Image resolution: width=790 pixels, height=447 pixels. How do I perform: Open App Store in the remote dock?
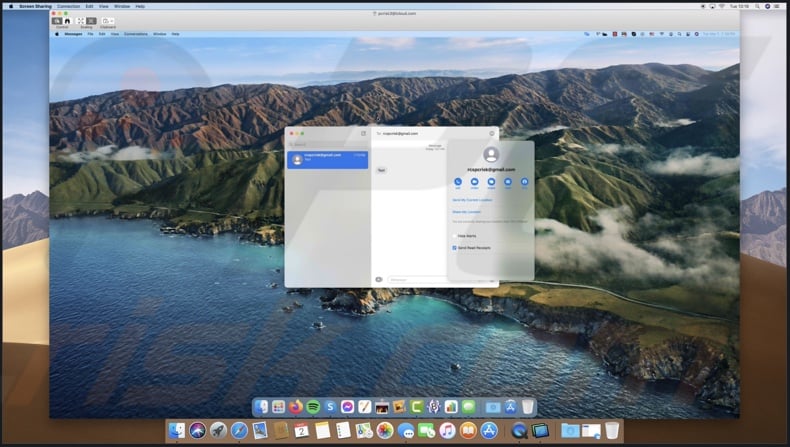click(x=510, y=406)
